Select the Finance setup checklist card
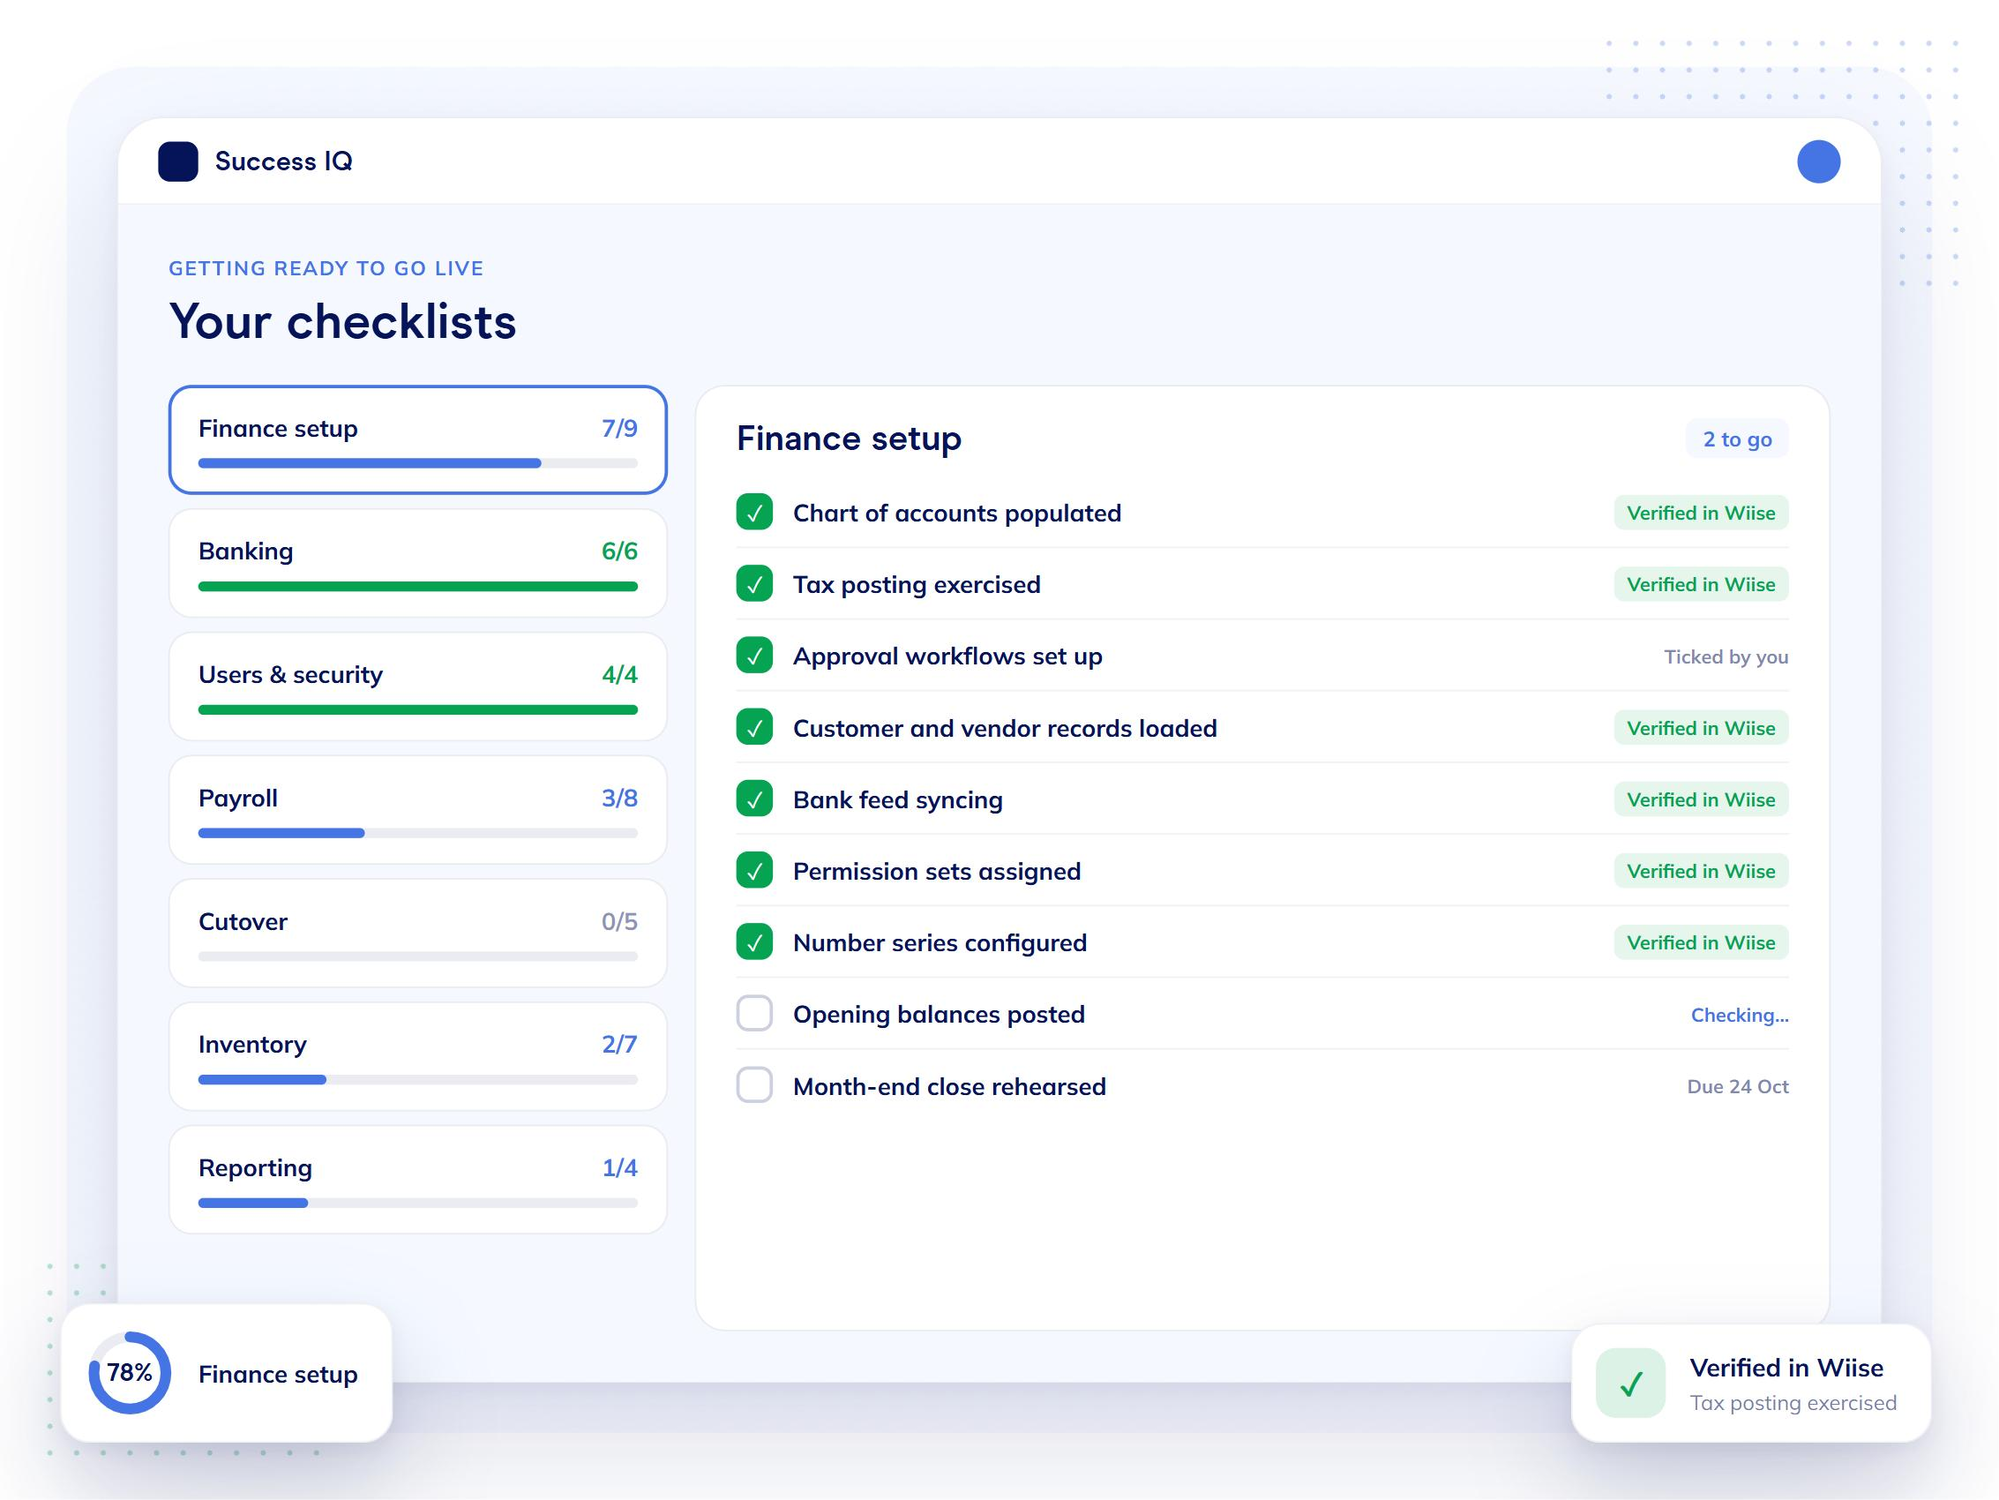1999x1500 pixels. click(418, 440)
